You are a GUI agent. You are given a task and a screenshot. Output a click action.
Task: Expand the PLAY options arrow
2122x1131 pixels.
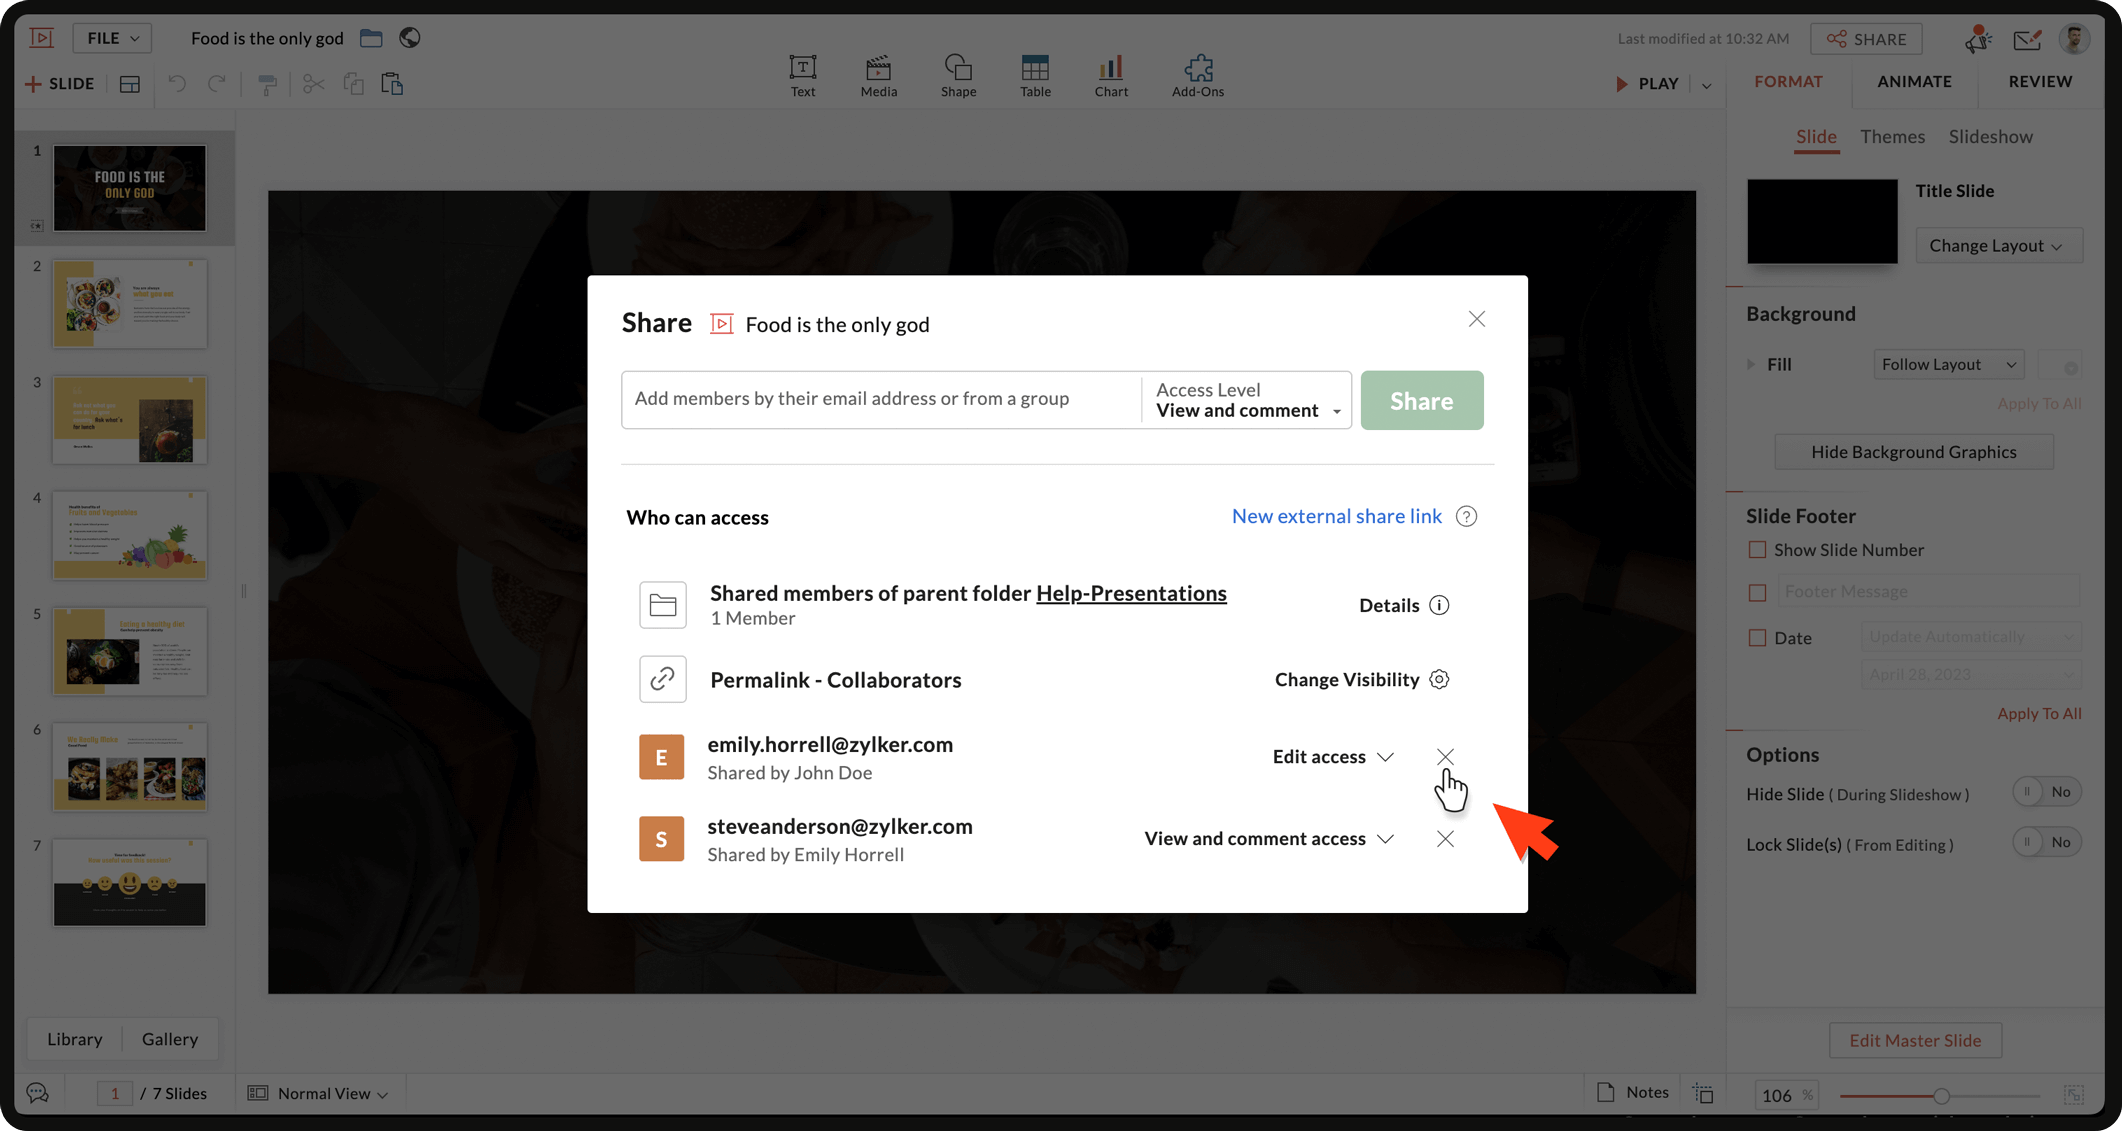click(x=1706, y=85)
